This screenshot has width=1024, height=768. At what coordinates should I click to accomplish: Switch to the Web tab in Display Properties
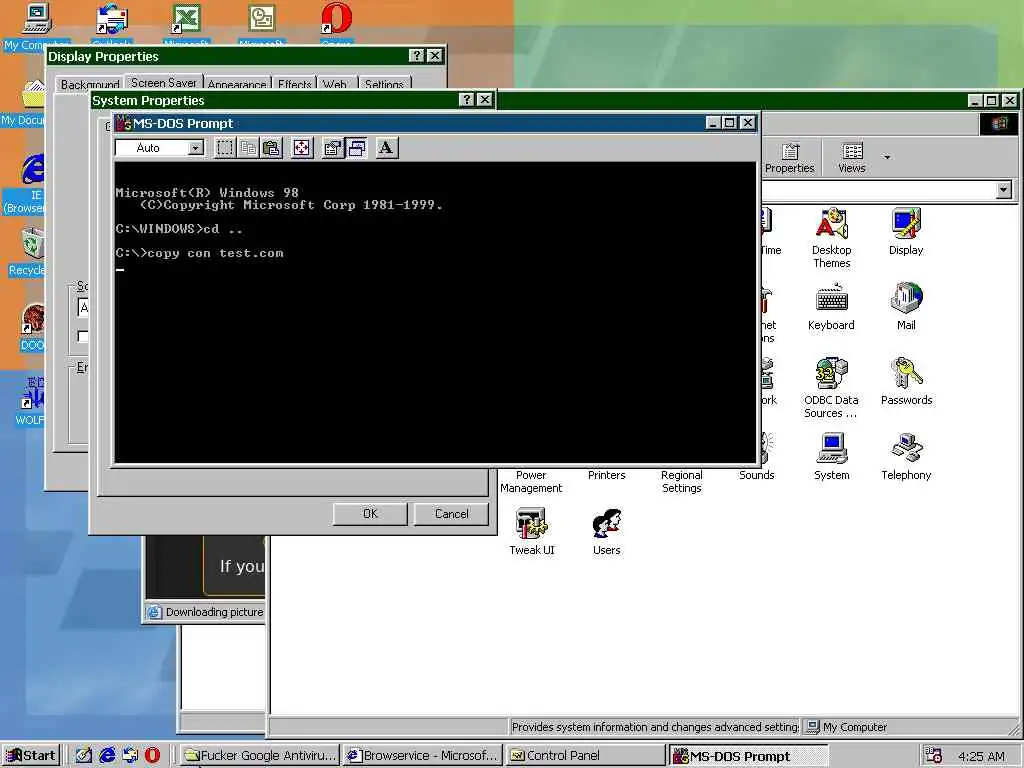tap(334, 84)
